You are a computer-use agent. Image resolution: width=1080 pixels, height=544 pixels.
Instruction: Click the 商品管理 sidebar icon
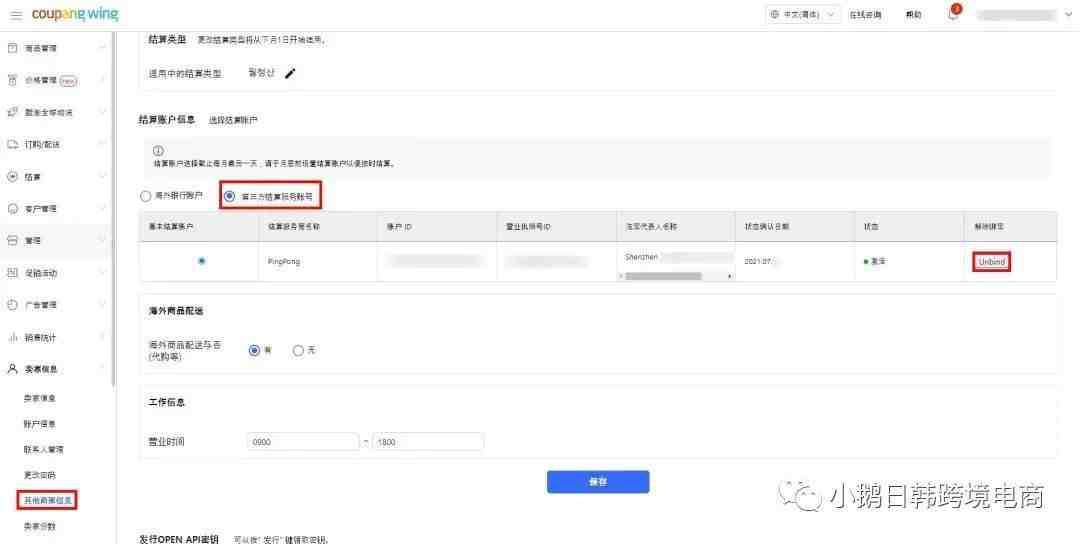[12, 48]
